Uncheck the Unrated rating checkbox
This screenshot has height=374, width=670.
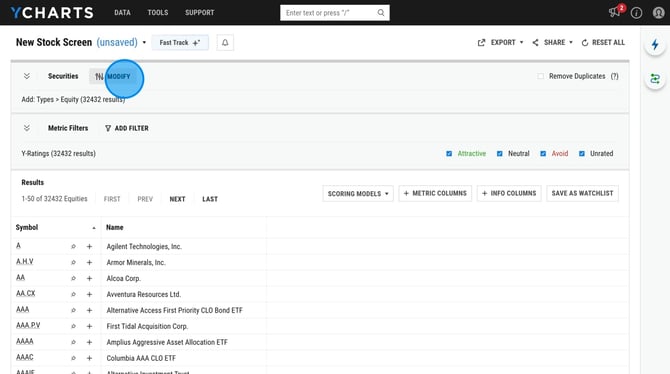[x=582, y=153]
